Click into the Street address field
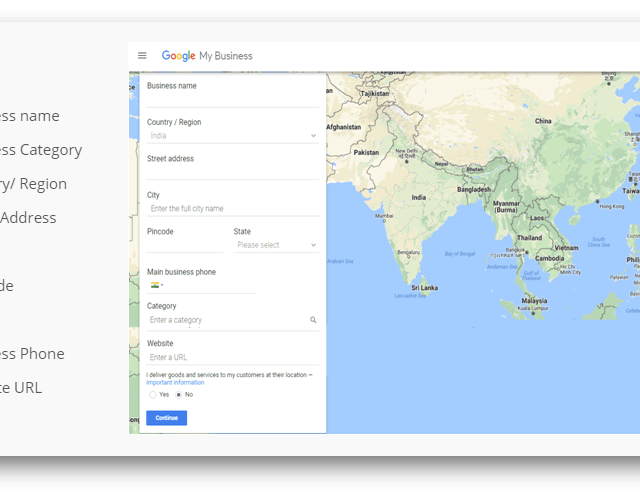640x498 pixels. pos(232,172)
